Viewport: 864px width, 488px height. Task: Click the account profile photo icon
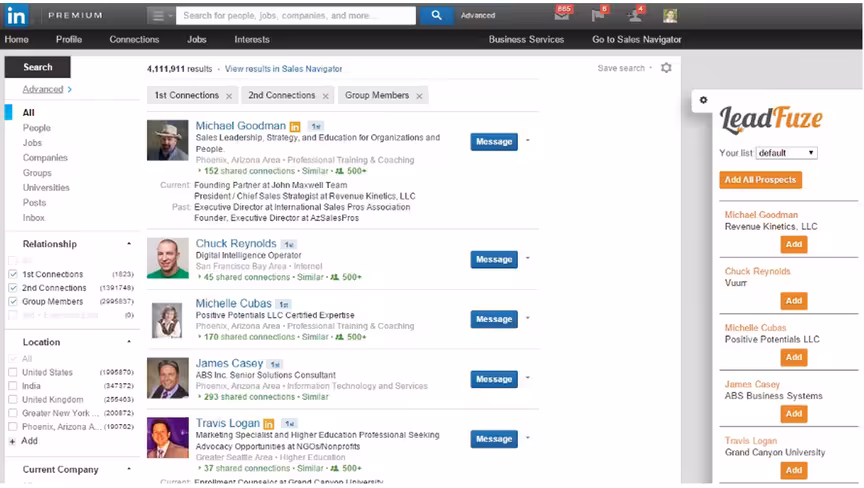670,16
